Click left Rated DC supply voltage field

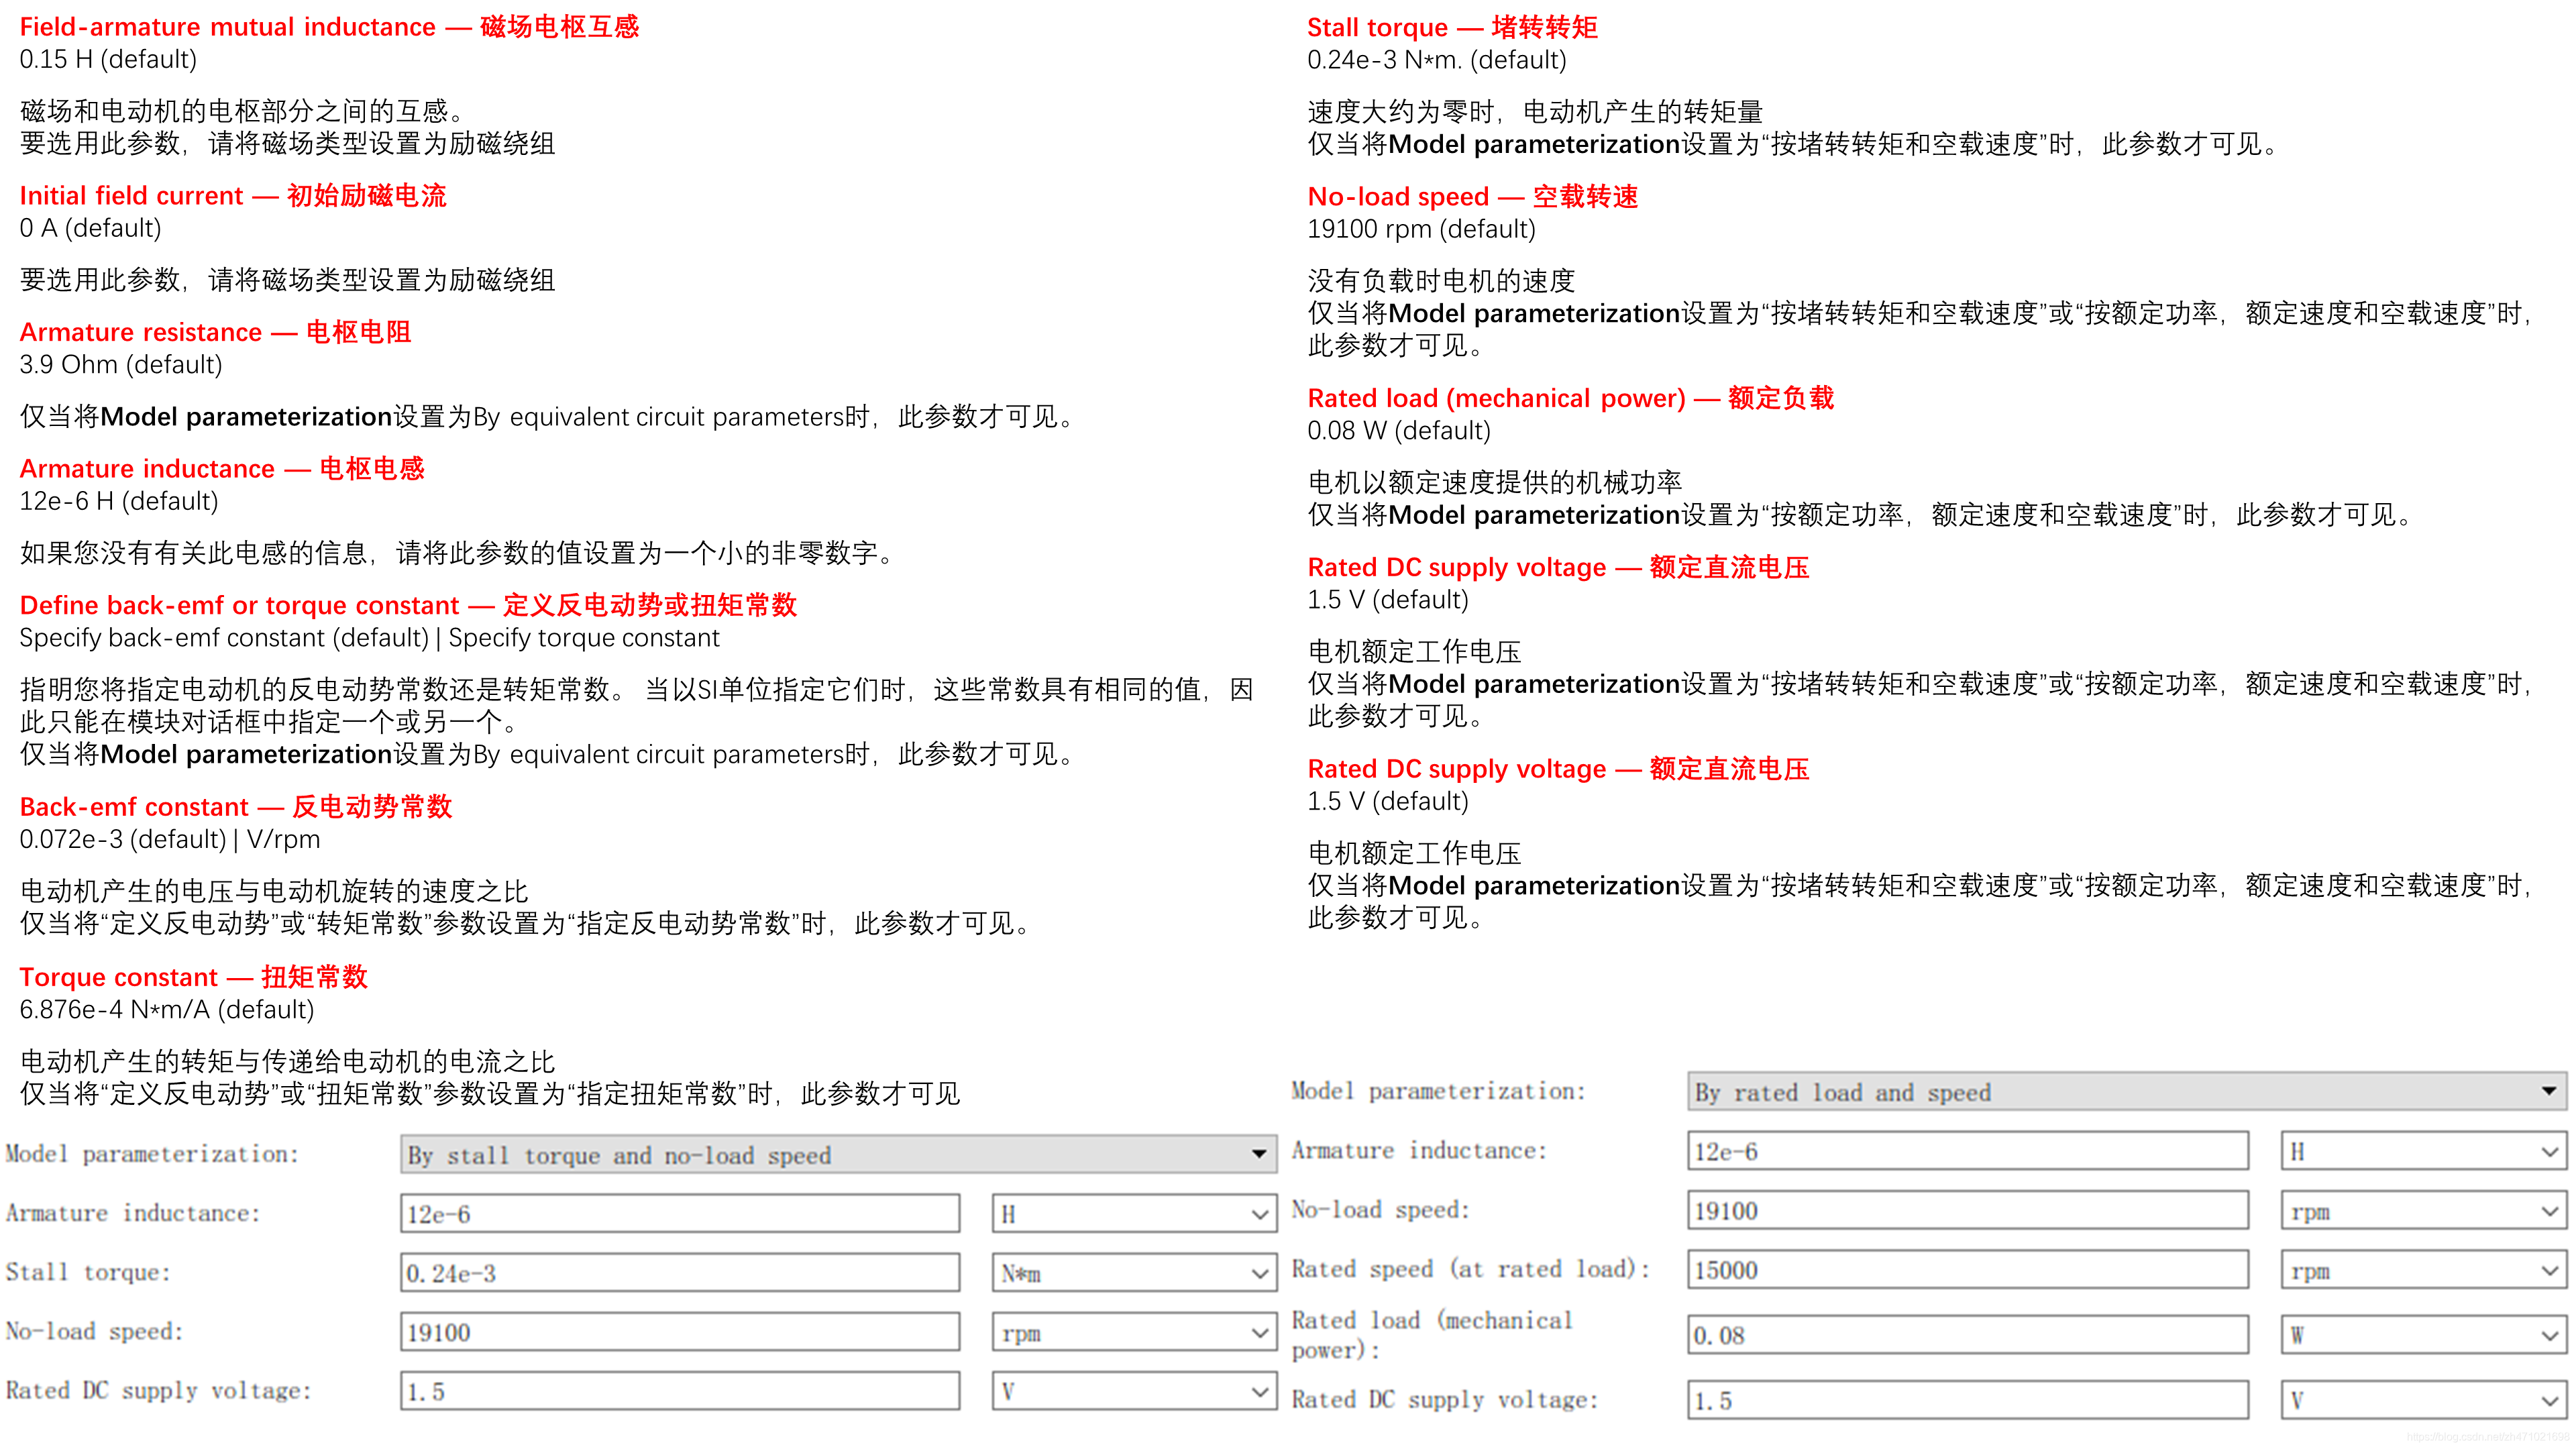pyautogui.click(x=680, y=1391)
